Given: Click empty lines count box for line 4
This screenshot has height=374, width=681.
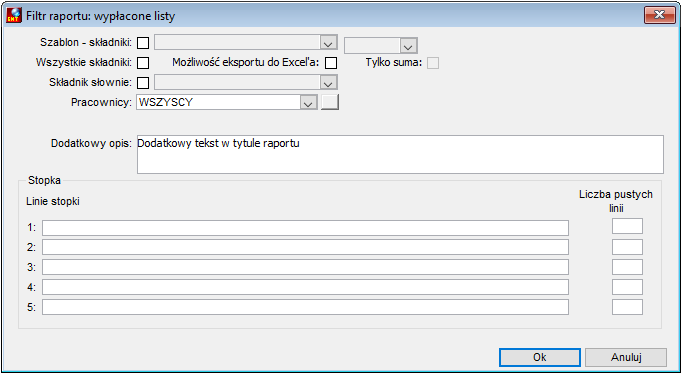Looking at the screenshot, I should [x=627, y=287].
